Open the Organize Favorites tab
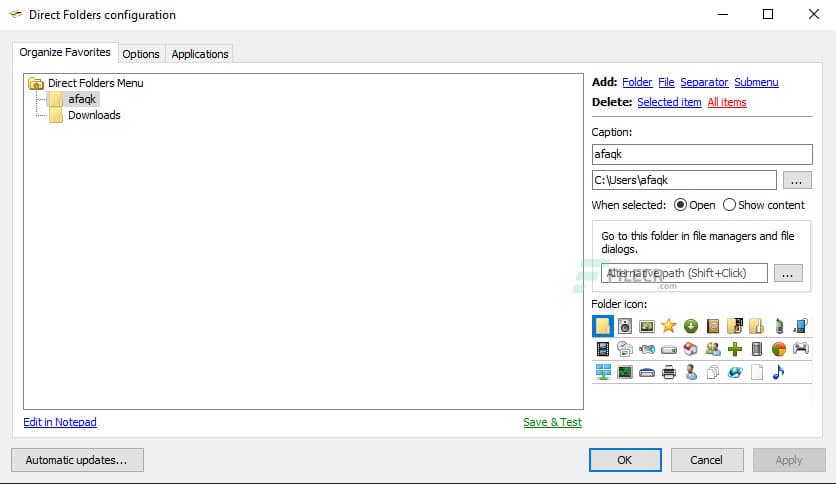 (x=65, y=52)
